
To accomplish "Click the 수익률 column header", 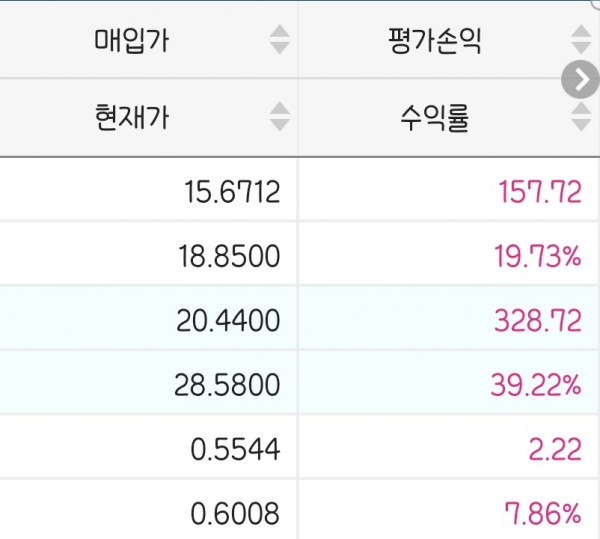I will pos(435,118).
